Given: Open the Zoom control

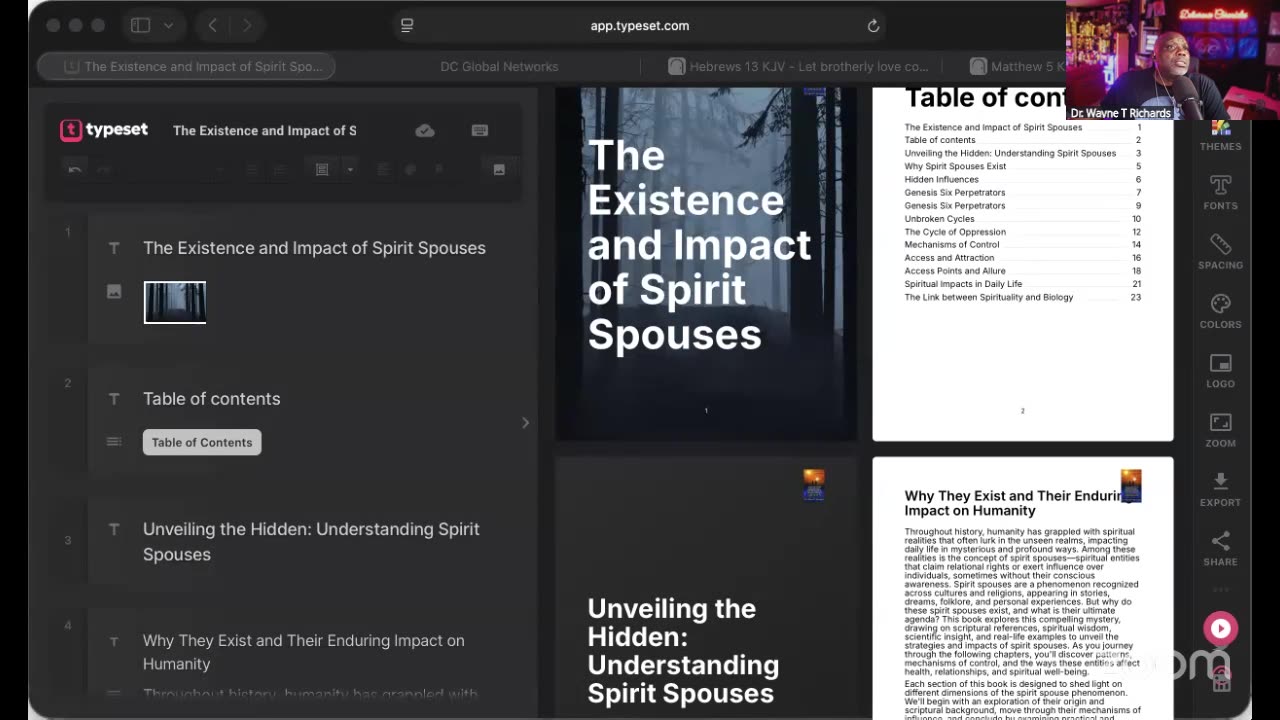Looking at the screenshot, I should (1220, 430).
